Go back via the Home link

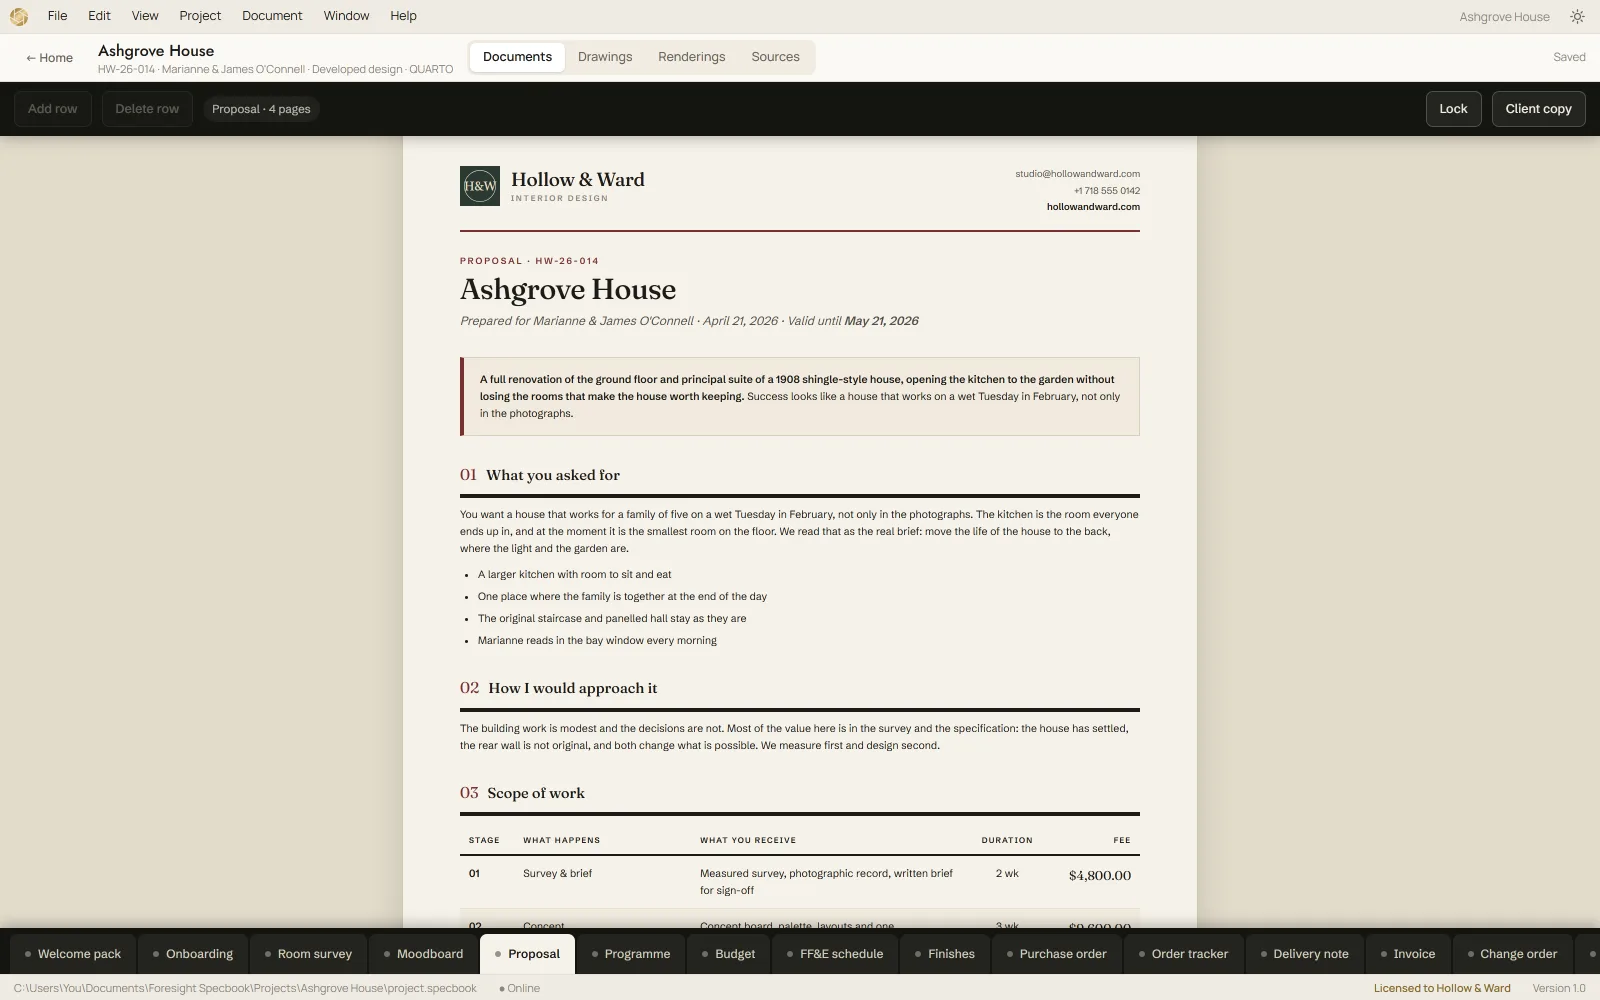[49, 58]
